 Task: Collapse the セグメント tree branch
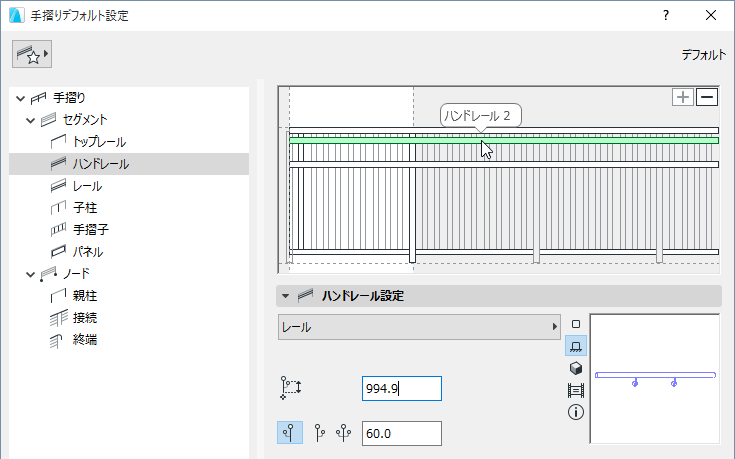pos(31,120)
